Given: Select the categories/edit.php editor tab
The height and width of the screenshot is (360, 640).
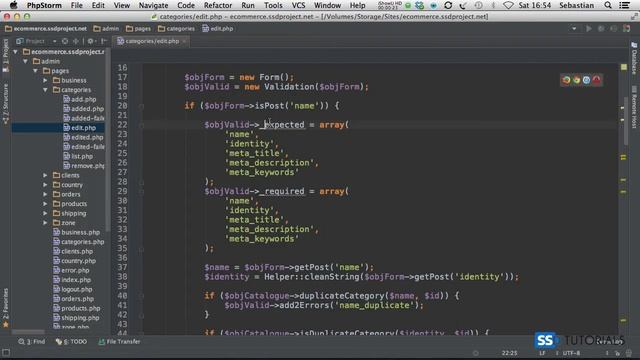Looking at the screenshot, I should tap(151, 41).
